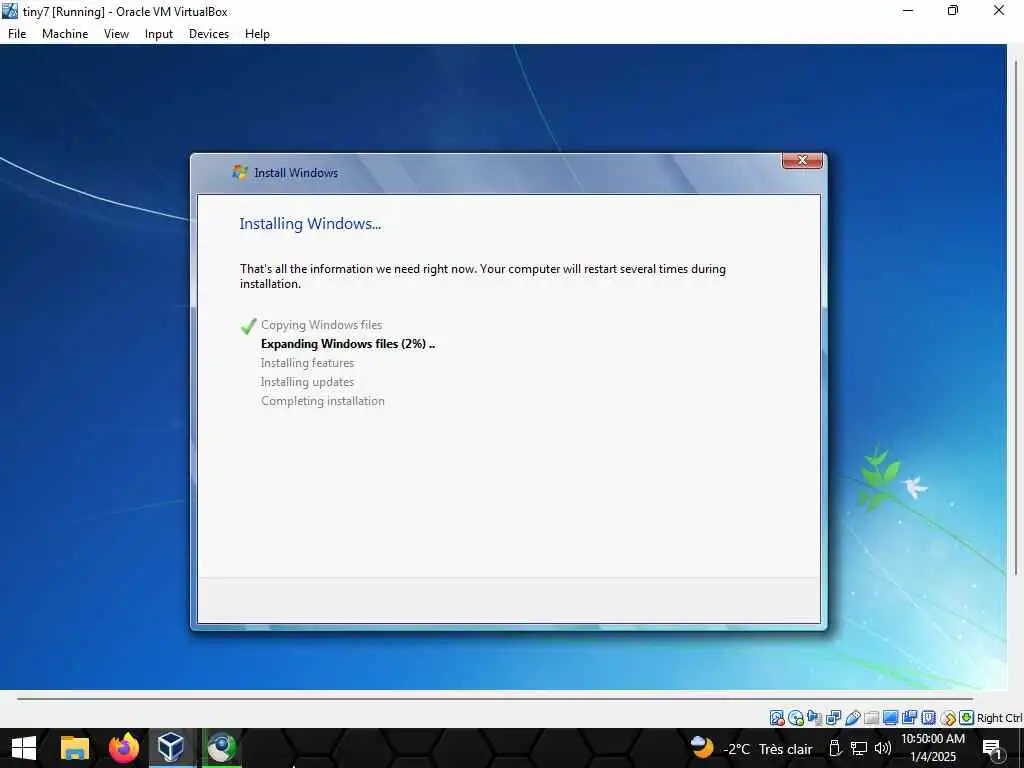The image size is (1024, 768).
Task: Click the -2°C Très clair weather text
Action: [767, 749]
